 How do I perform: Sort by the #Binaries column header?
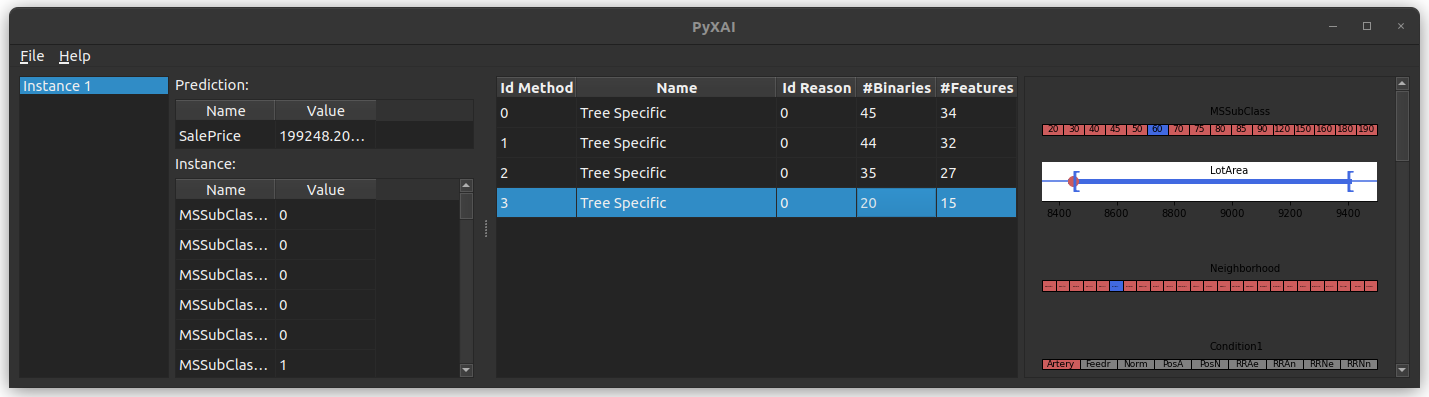coord(896,88)
